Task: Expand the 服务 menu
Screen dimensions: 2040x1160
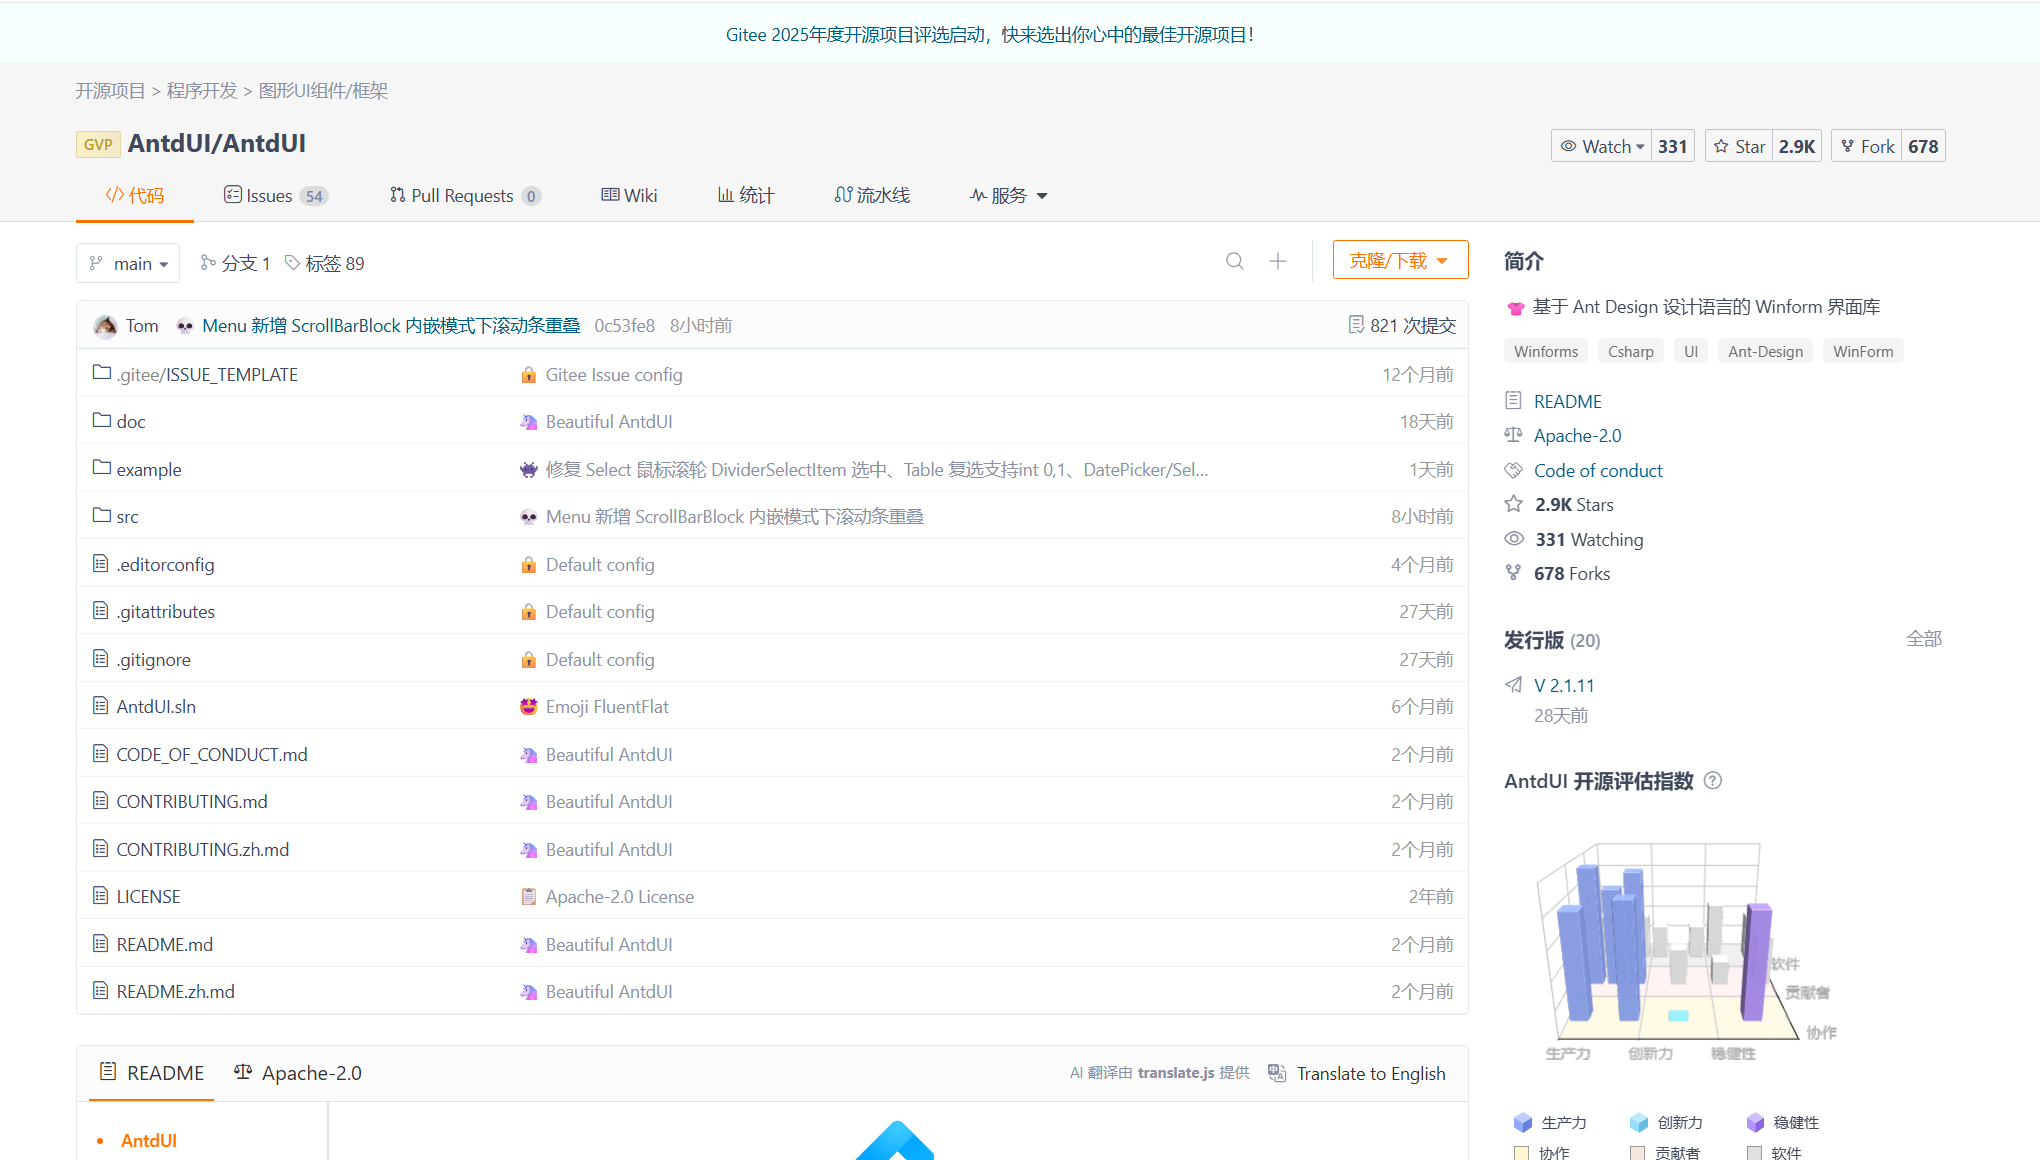Action: point(1009,195)
